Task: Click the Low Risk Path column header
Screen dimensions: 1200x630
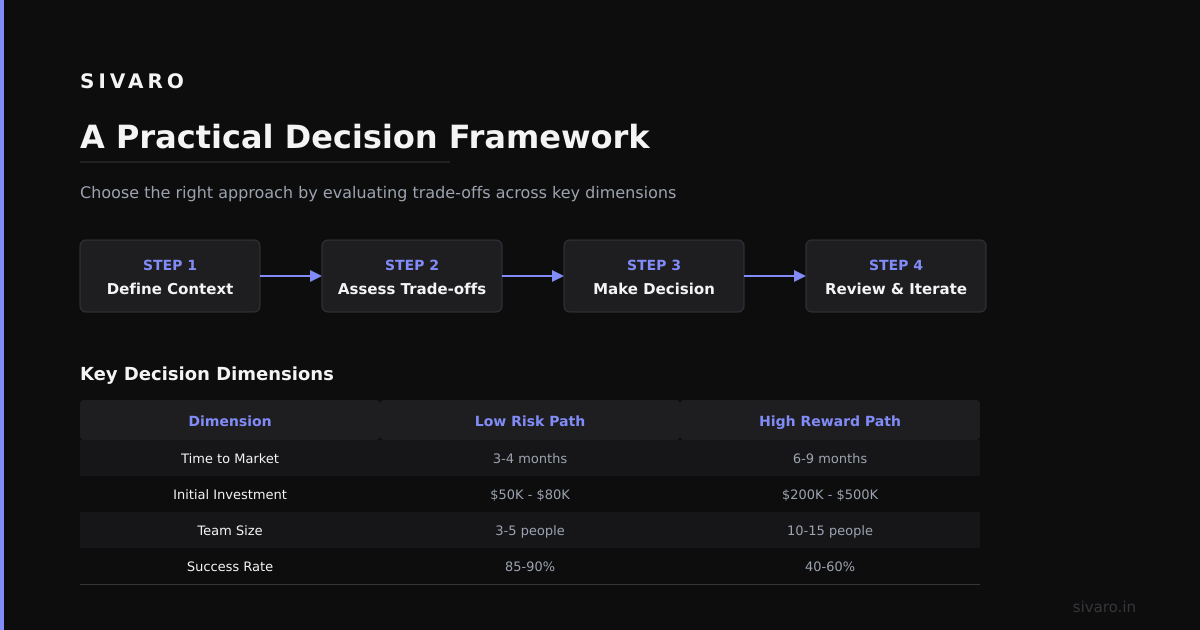Action: pyautogui.click(x=530, y=421)
